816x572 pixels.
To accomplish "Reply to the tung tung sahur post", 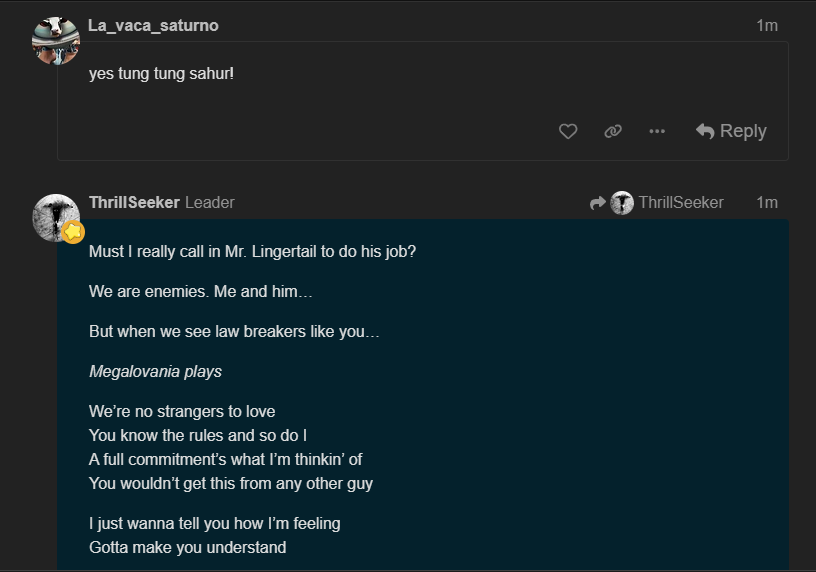I will pyautogui.click(x=731, y=131).
